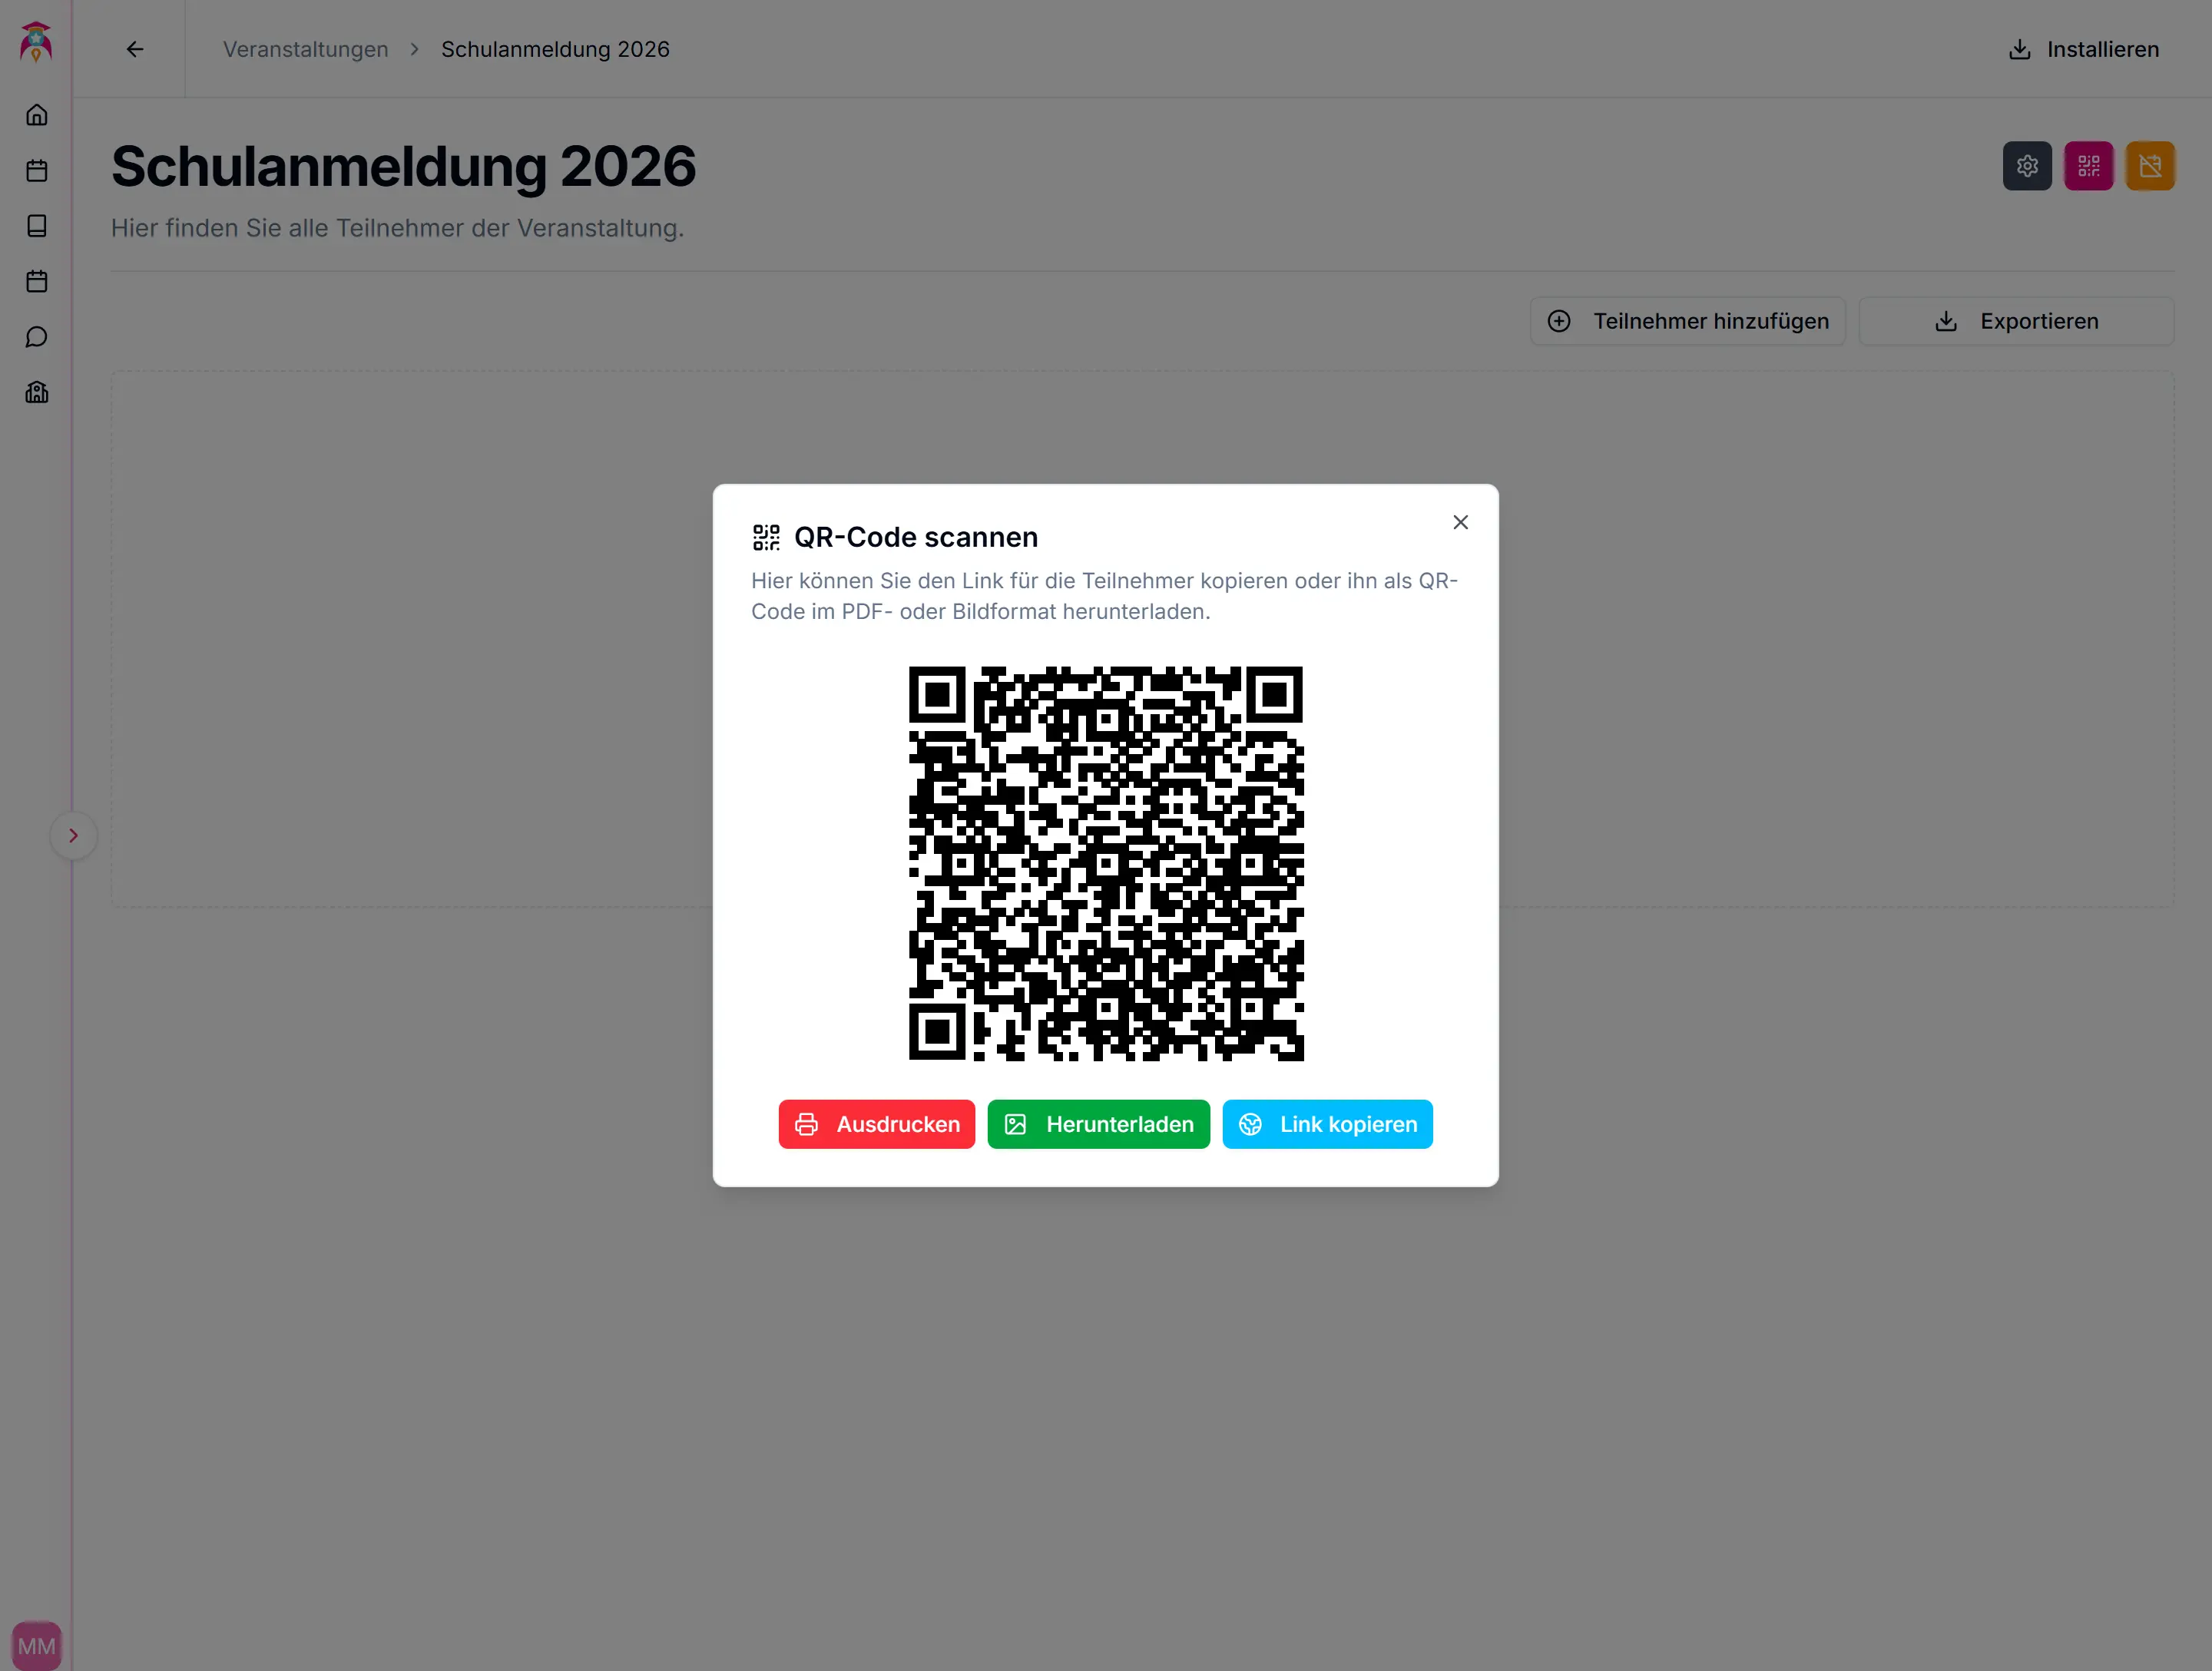Expand the sidebar with chevron toggle
The height and width of the screenshot is (1671, 2212).
coord(73,836)
